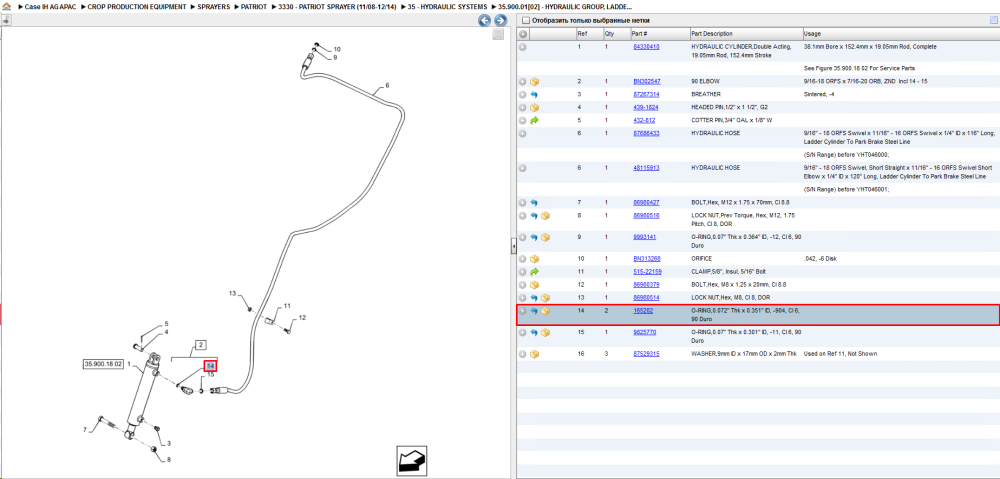1000x479 pixels.
Task: Open part number 84330410 link
Action: (x=646, y=47)
